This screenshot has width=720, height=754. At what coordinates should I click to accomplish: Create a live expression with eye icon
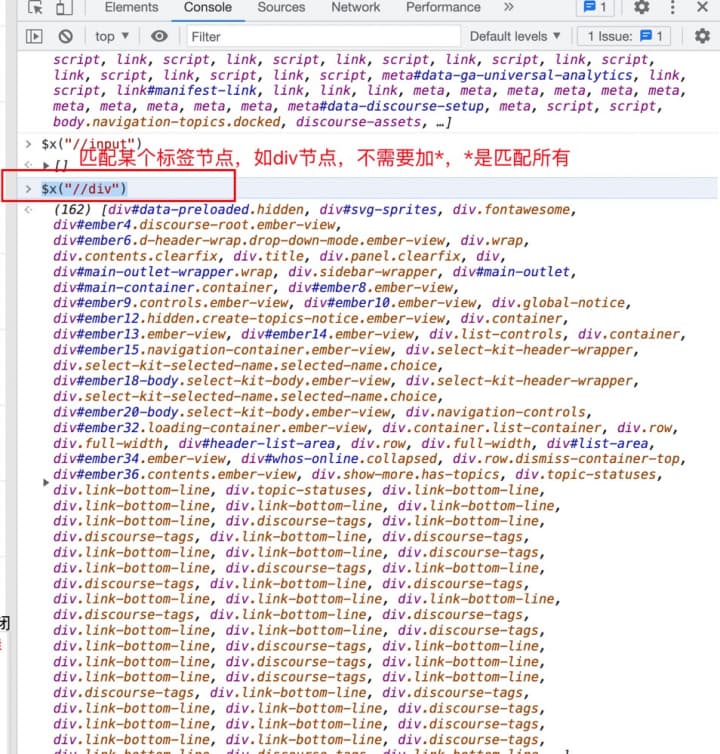point(159,36)
